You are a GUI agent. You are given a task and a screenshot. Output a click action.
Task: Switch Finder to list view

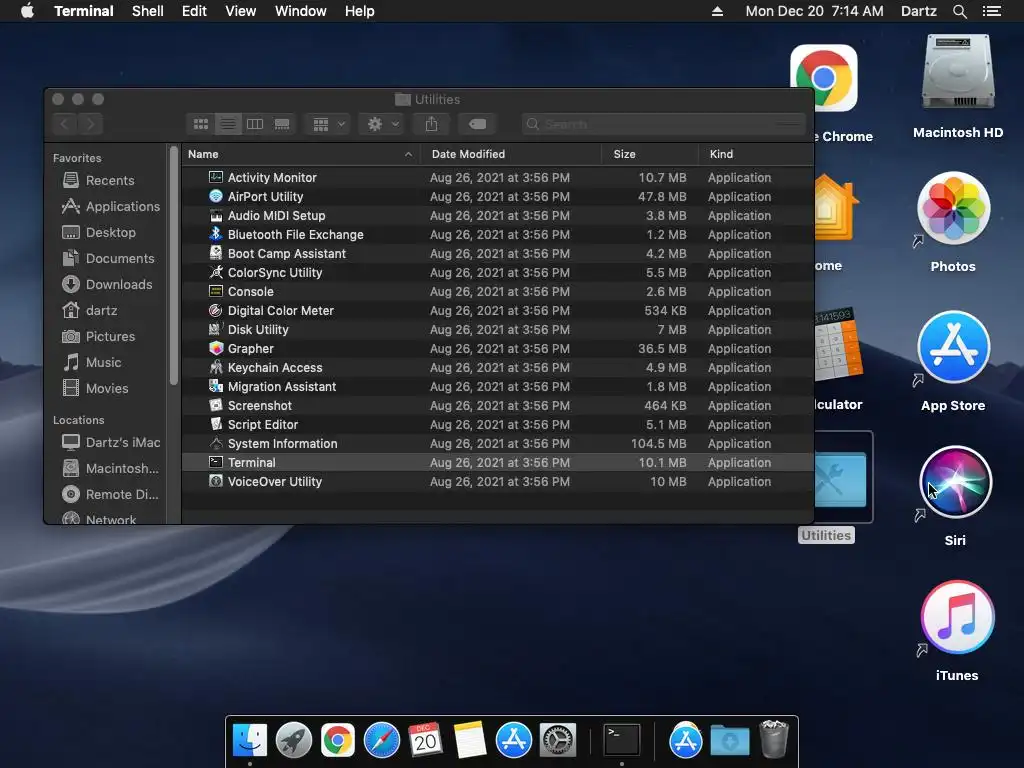coord(228,124)
